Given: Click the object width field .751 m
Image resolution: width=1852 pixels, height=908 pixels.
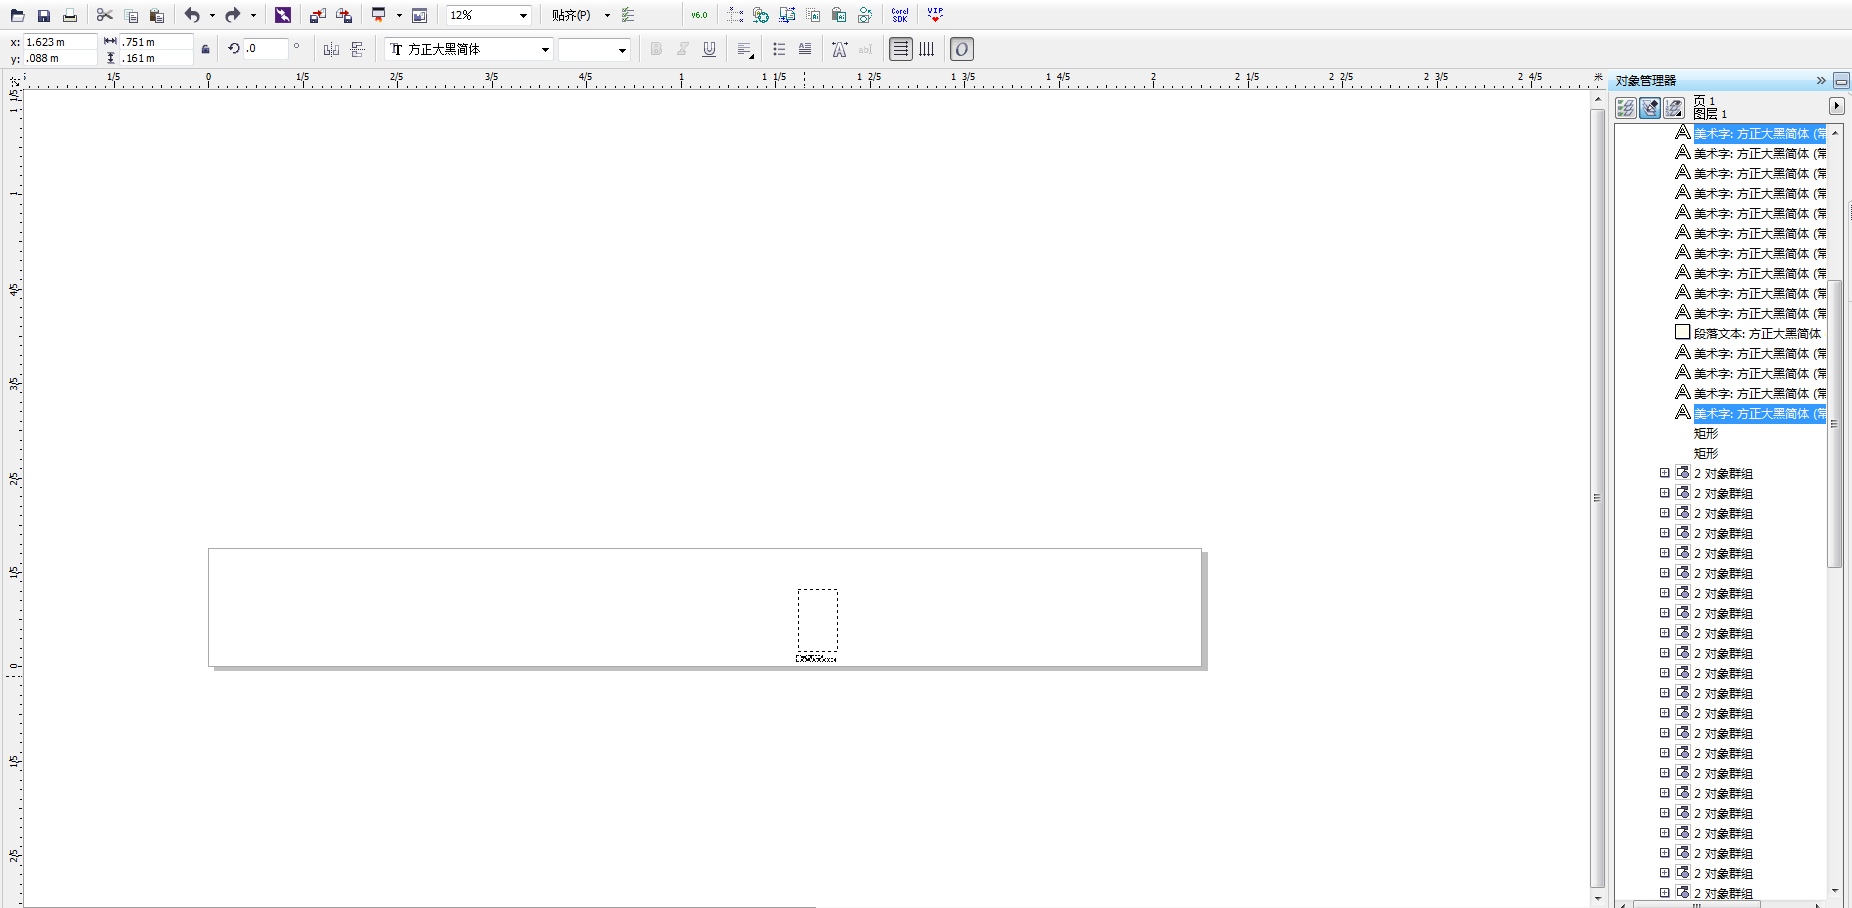Looking at the screenshot, I should coord(156,42).
